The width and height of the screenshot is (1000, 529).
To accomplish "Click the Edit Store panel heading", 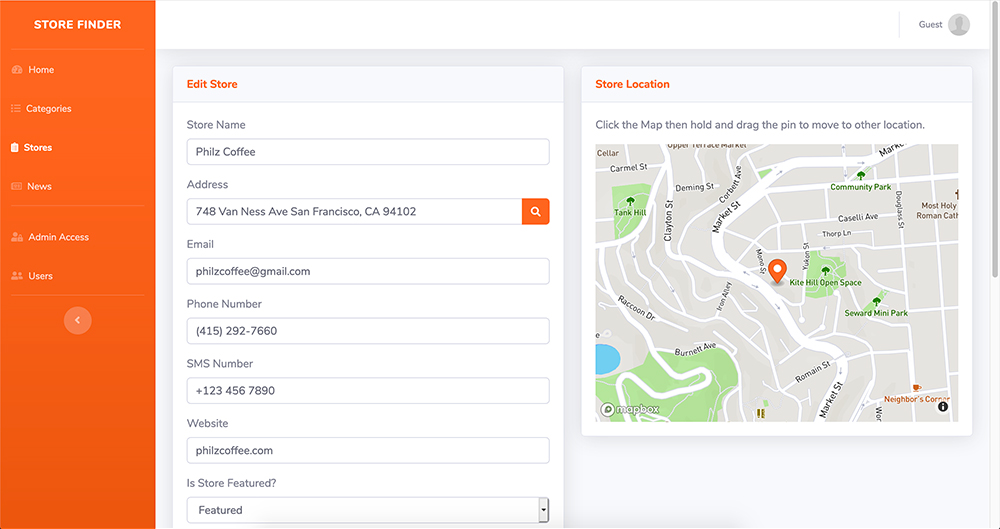I will [212, 84].
